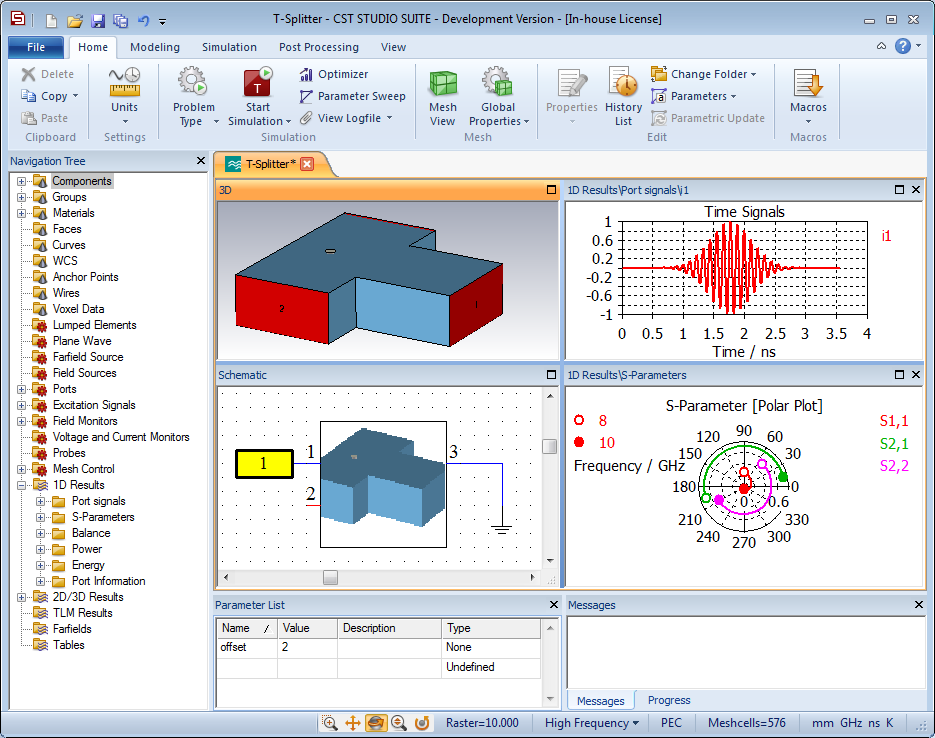Click the scroll down arrow in Parameter List
The height and width of the screenshot is (738, 935).
click(550, 699)
